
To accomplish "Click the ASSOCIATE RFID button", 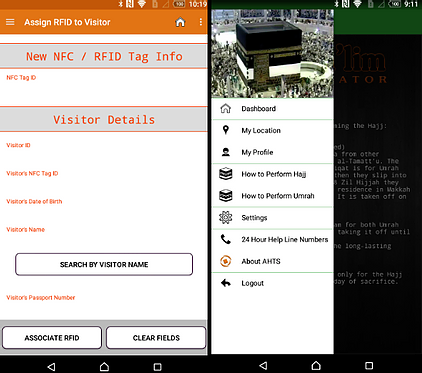I will point(52,338).
